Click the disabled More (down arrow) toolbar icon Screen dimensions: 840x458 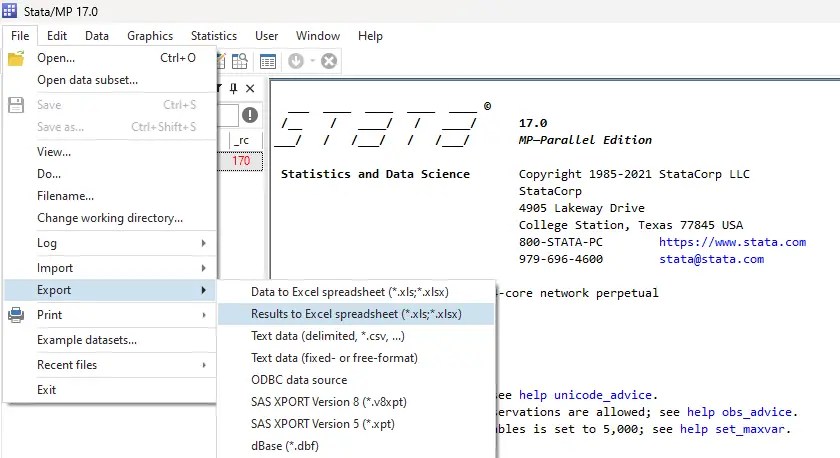[296, 61]
